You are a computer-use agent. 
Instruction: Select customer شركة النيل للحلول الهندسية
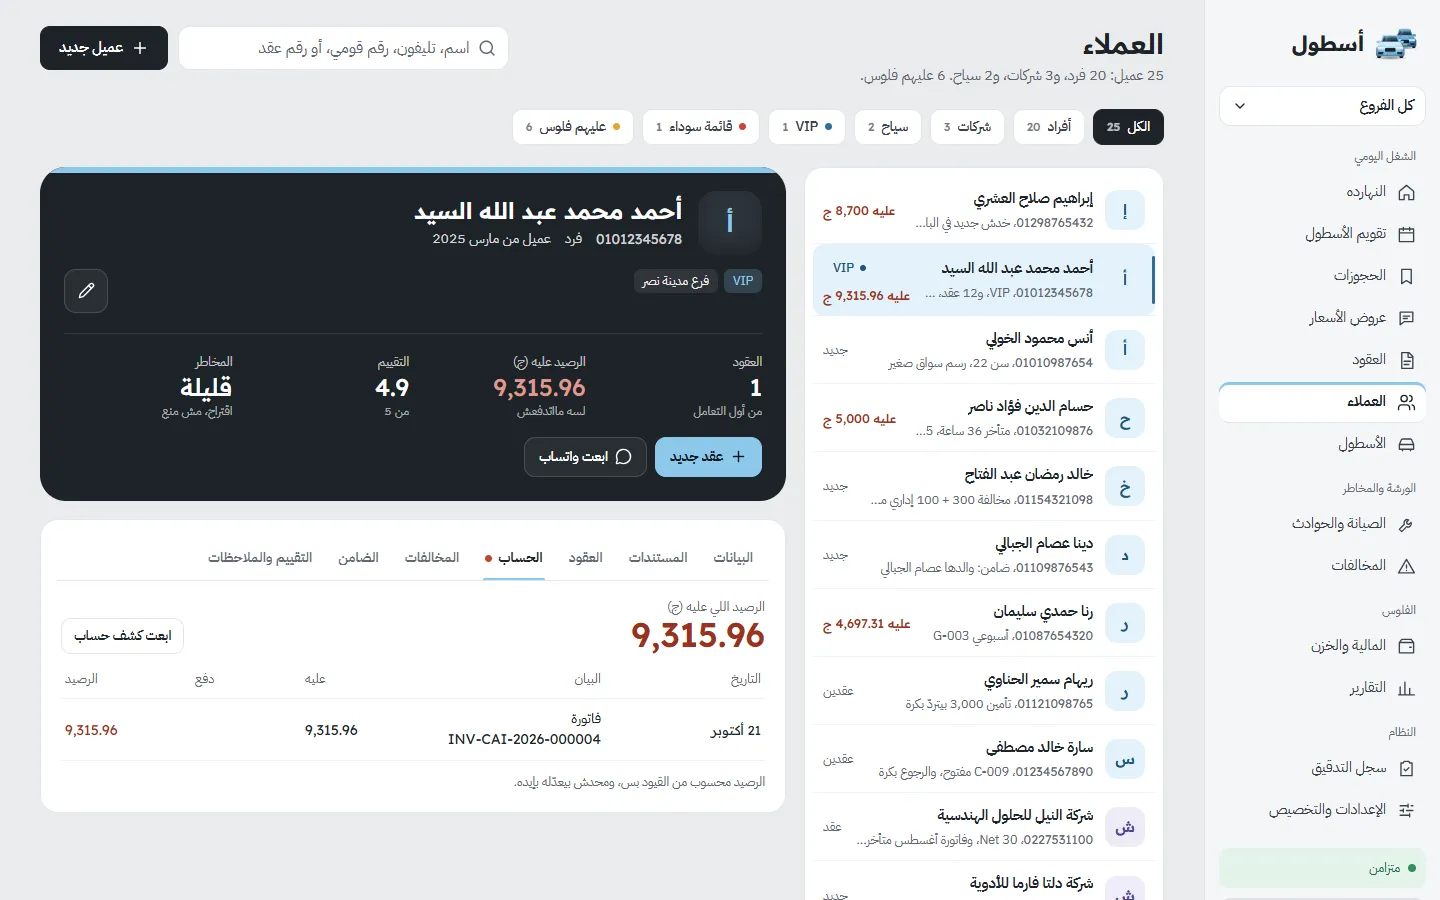(984, 827)
